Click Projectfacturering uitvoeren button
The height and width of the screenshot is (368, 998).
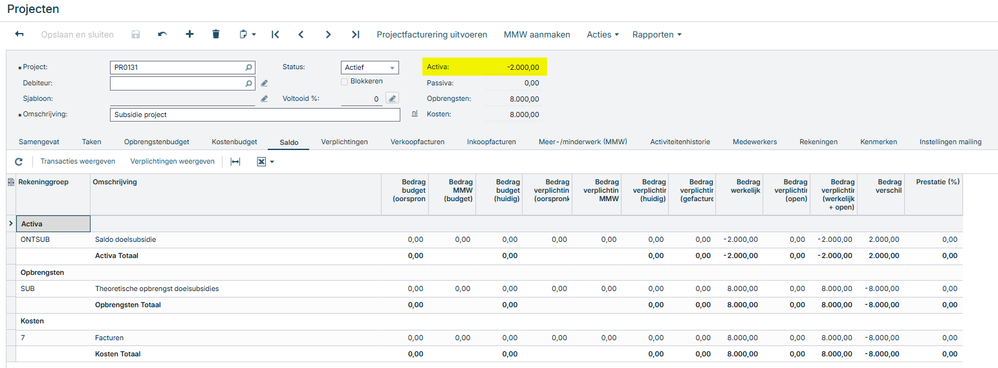tap(432, 34)
